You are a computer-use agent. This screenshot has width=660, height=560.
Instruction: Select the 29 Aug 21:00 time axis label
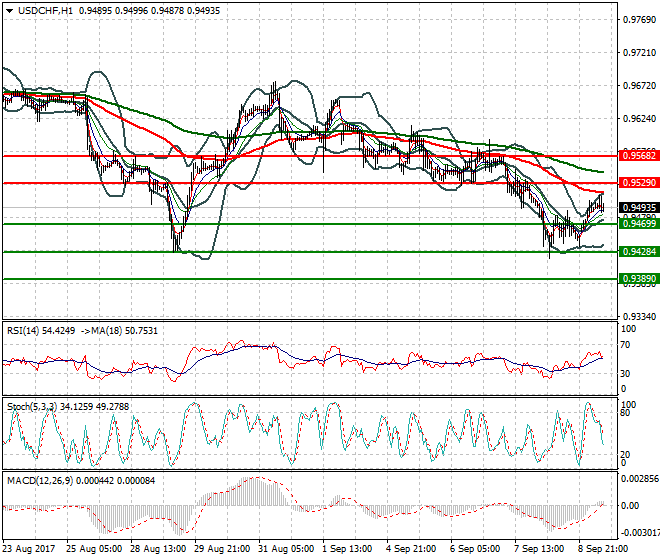pos(222,549)
